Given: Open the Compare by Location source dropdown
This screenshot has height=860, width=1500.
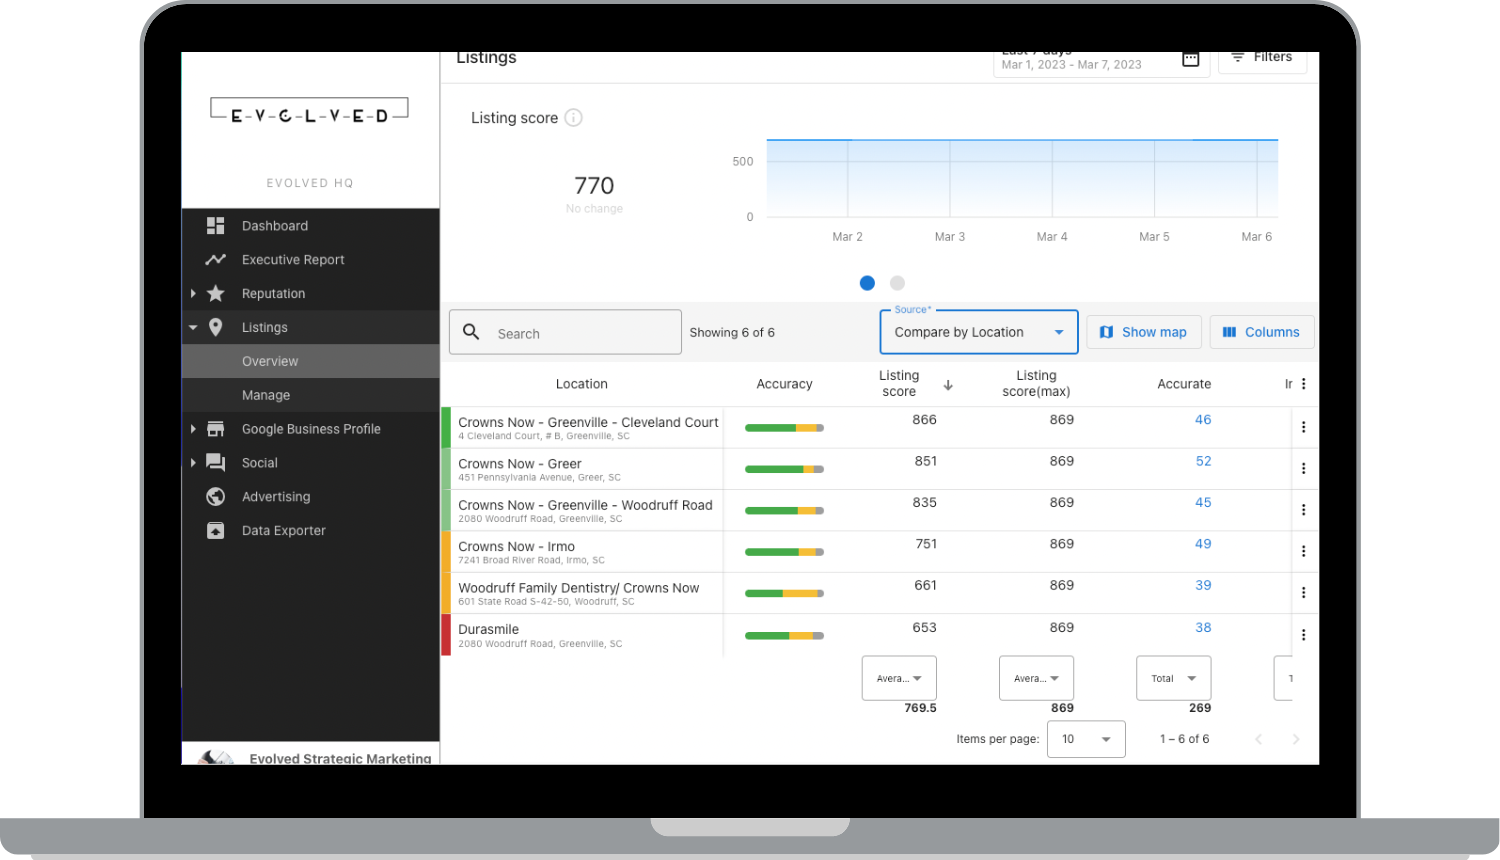Looking at the screenshot, I should [978, 331].
